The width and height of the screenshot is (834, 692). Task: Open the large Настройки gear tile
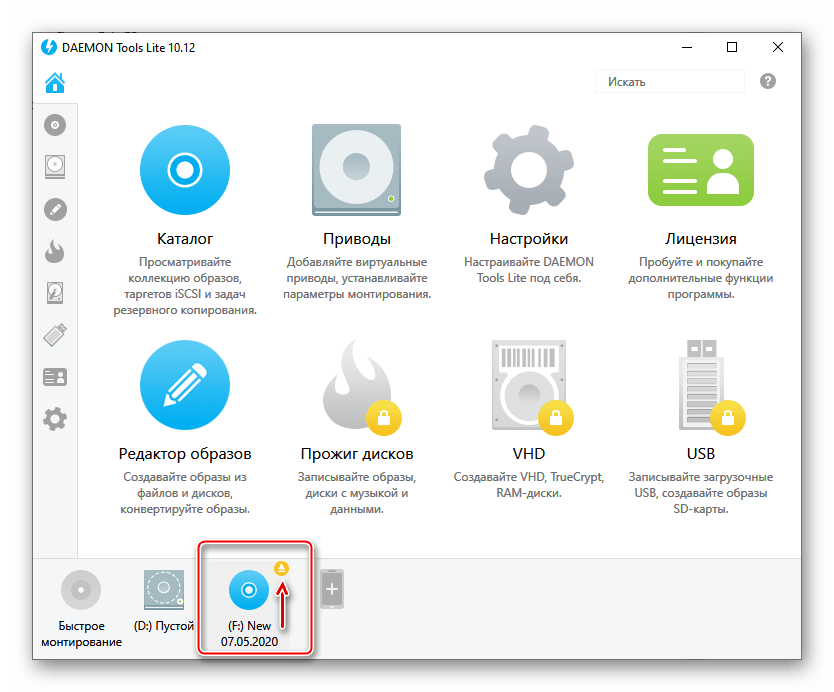[529, 170]
